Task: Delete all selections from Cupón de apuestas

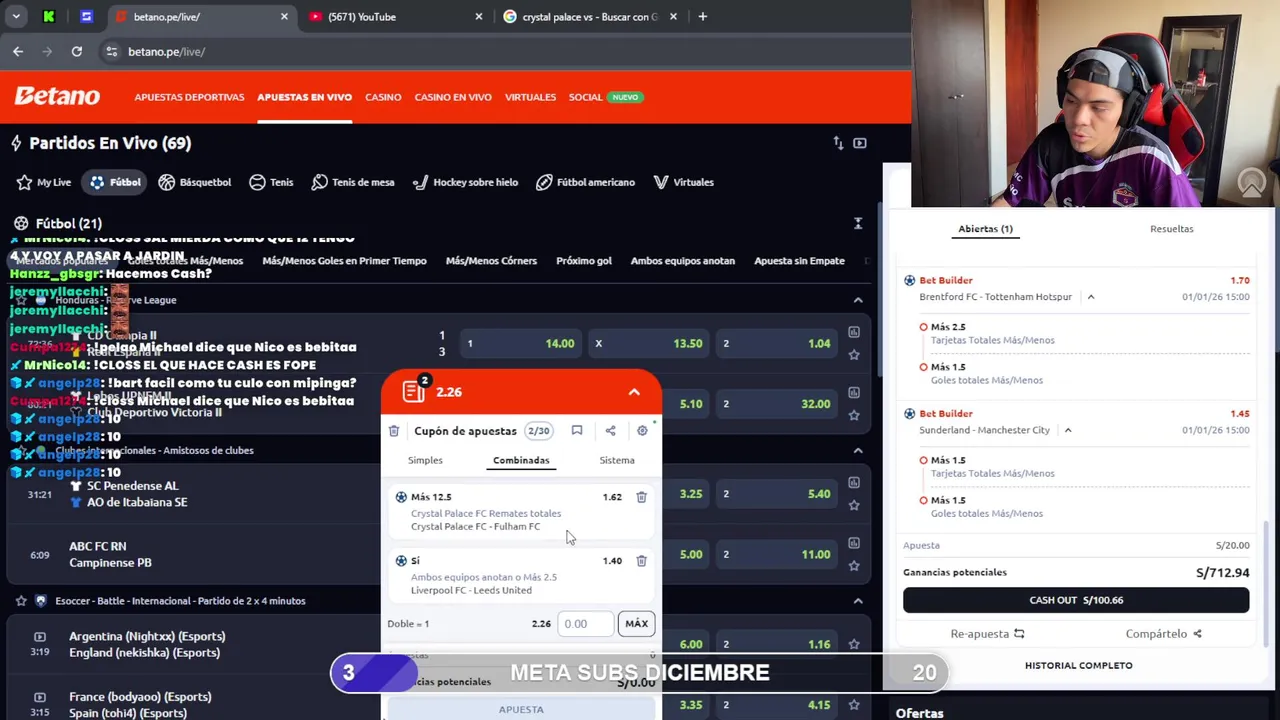Action: (394, 431)
